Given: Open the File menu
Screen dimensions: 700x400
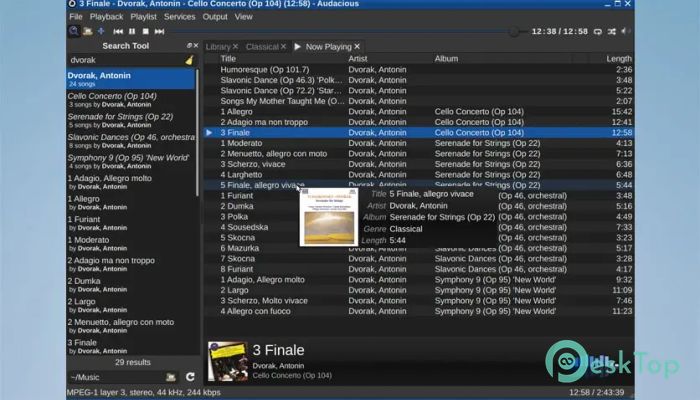Looking at the screenshot, I should point(76,17).
